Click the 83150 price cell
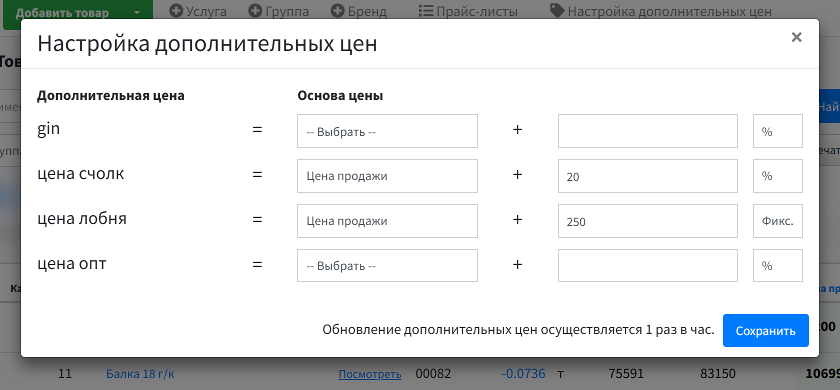 point(717,373)
